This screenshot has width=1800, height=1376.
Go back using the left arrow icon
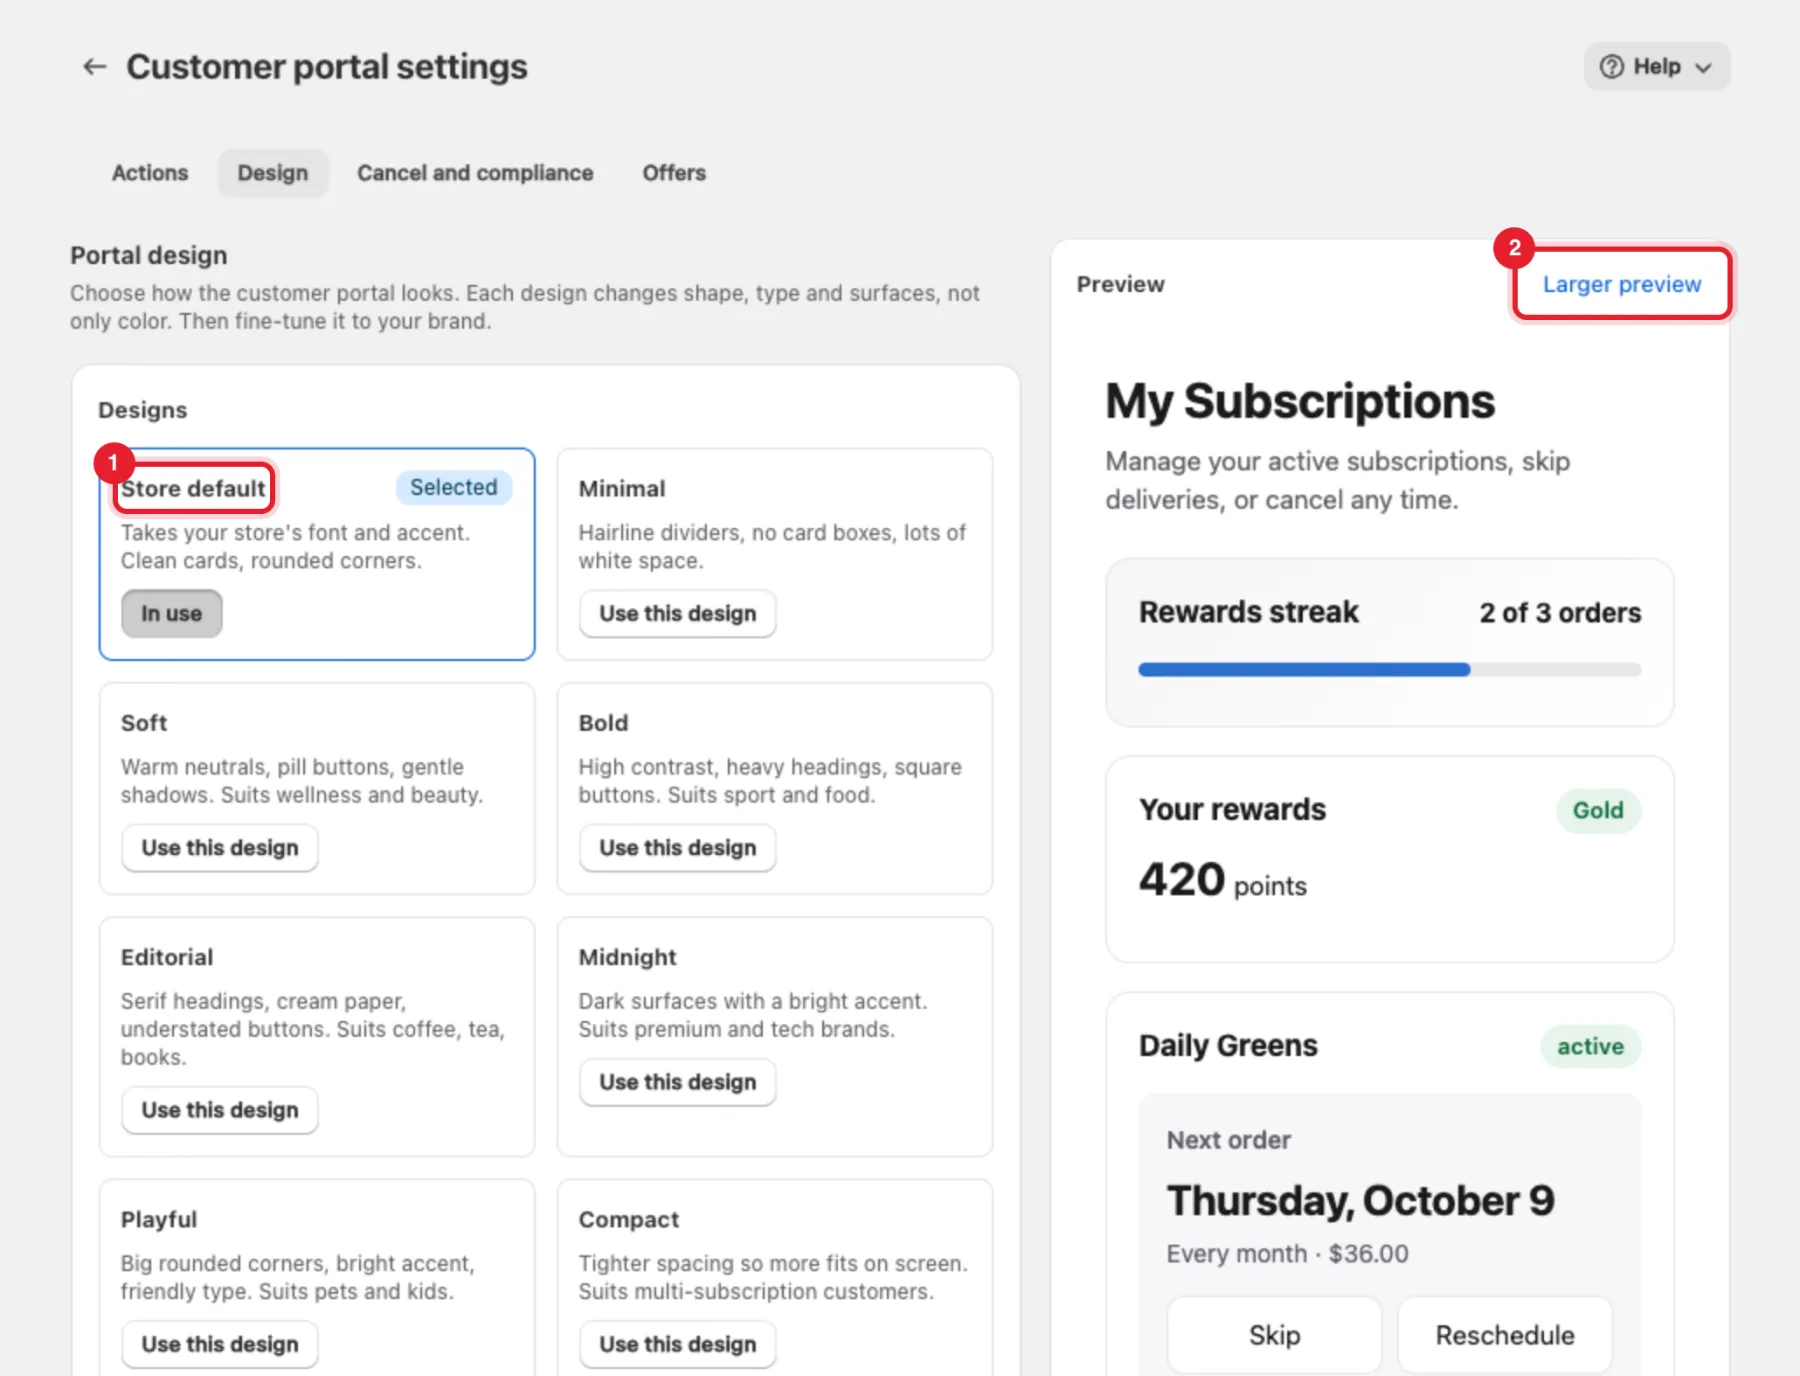coord(94,67)
